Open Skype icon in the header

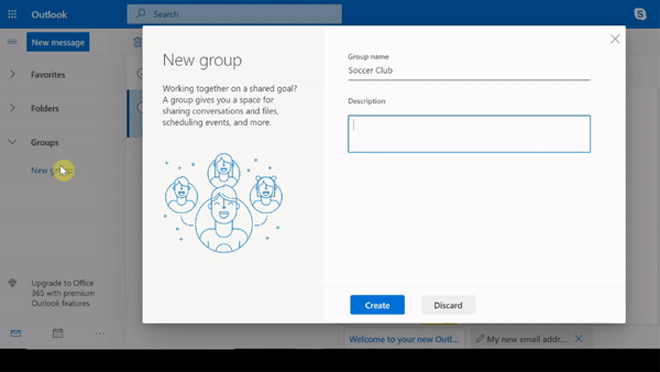[640, 14]
